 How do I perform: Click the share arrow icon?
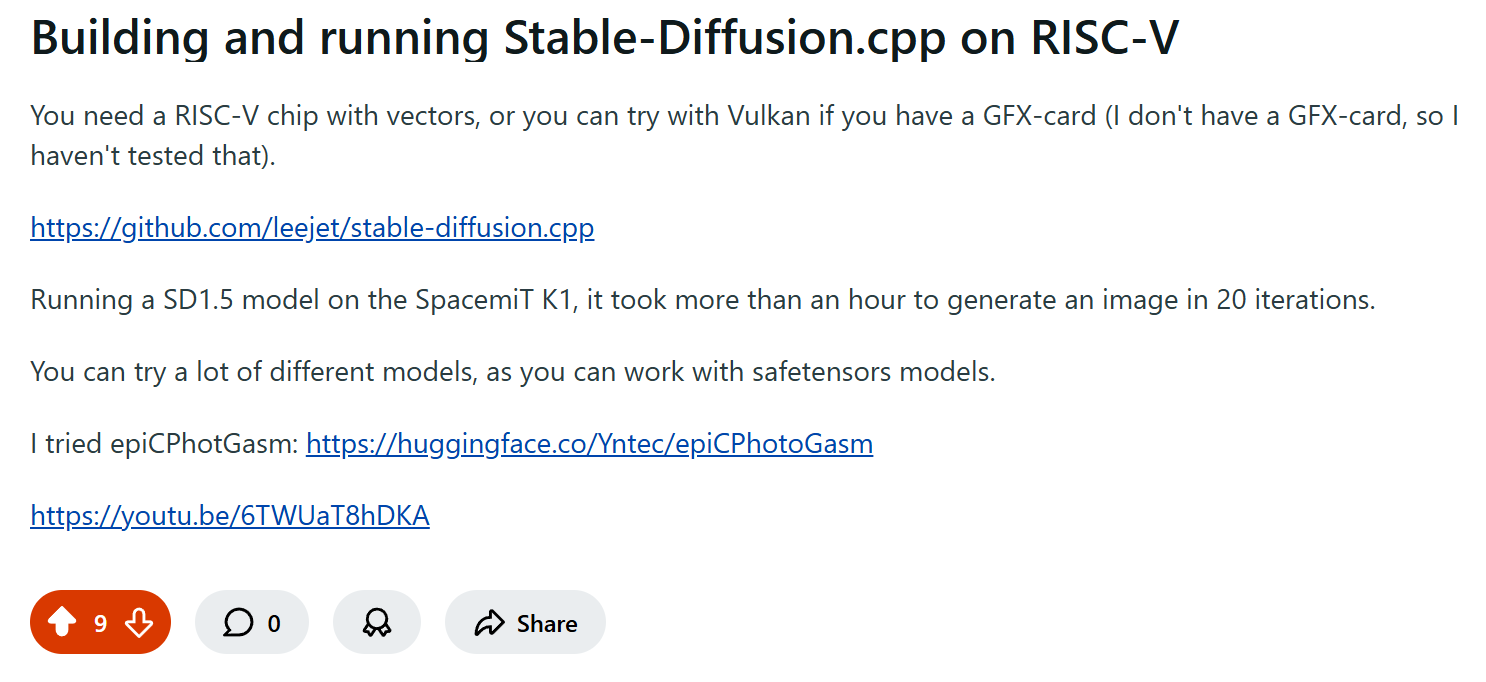coord(490,624)
